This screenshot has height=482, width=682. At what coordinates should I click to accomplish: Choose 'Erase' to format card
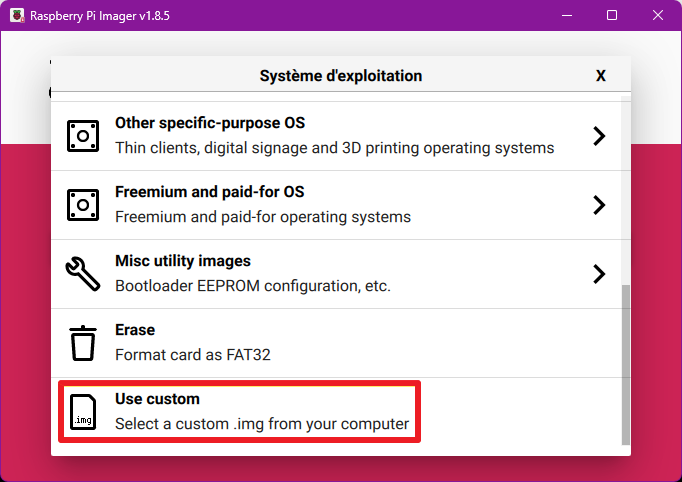pos(135,330)
